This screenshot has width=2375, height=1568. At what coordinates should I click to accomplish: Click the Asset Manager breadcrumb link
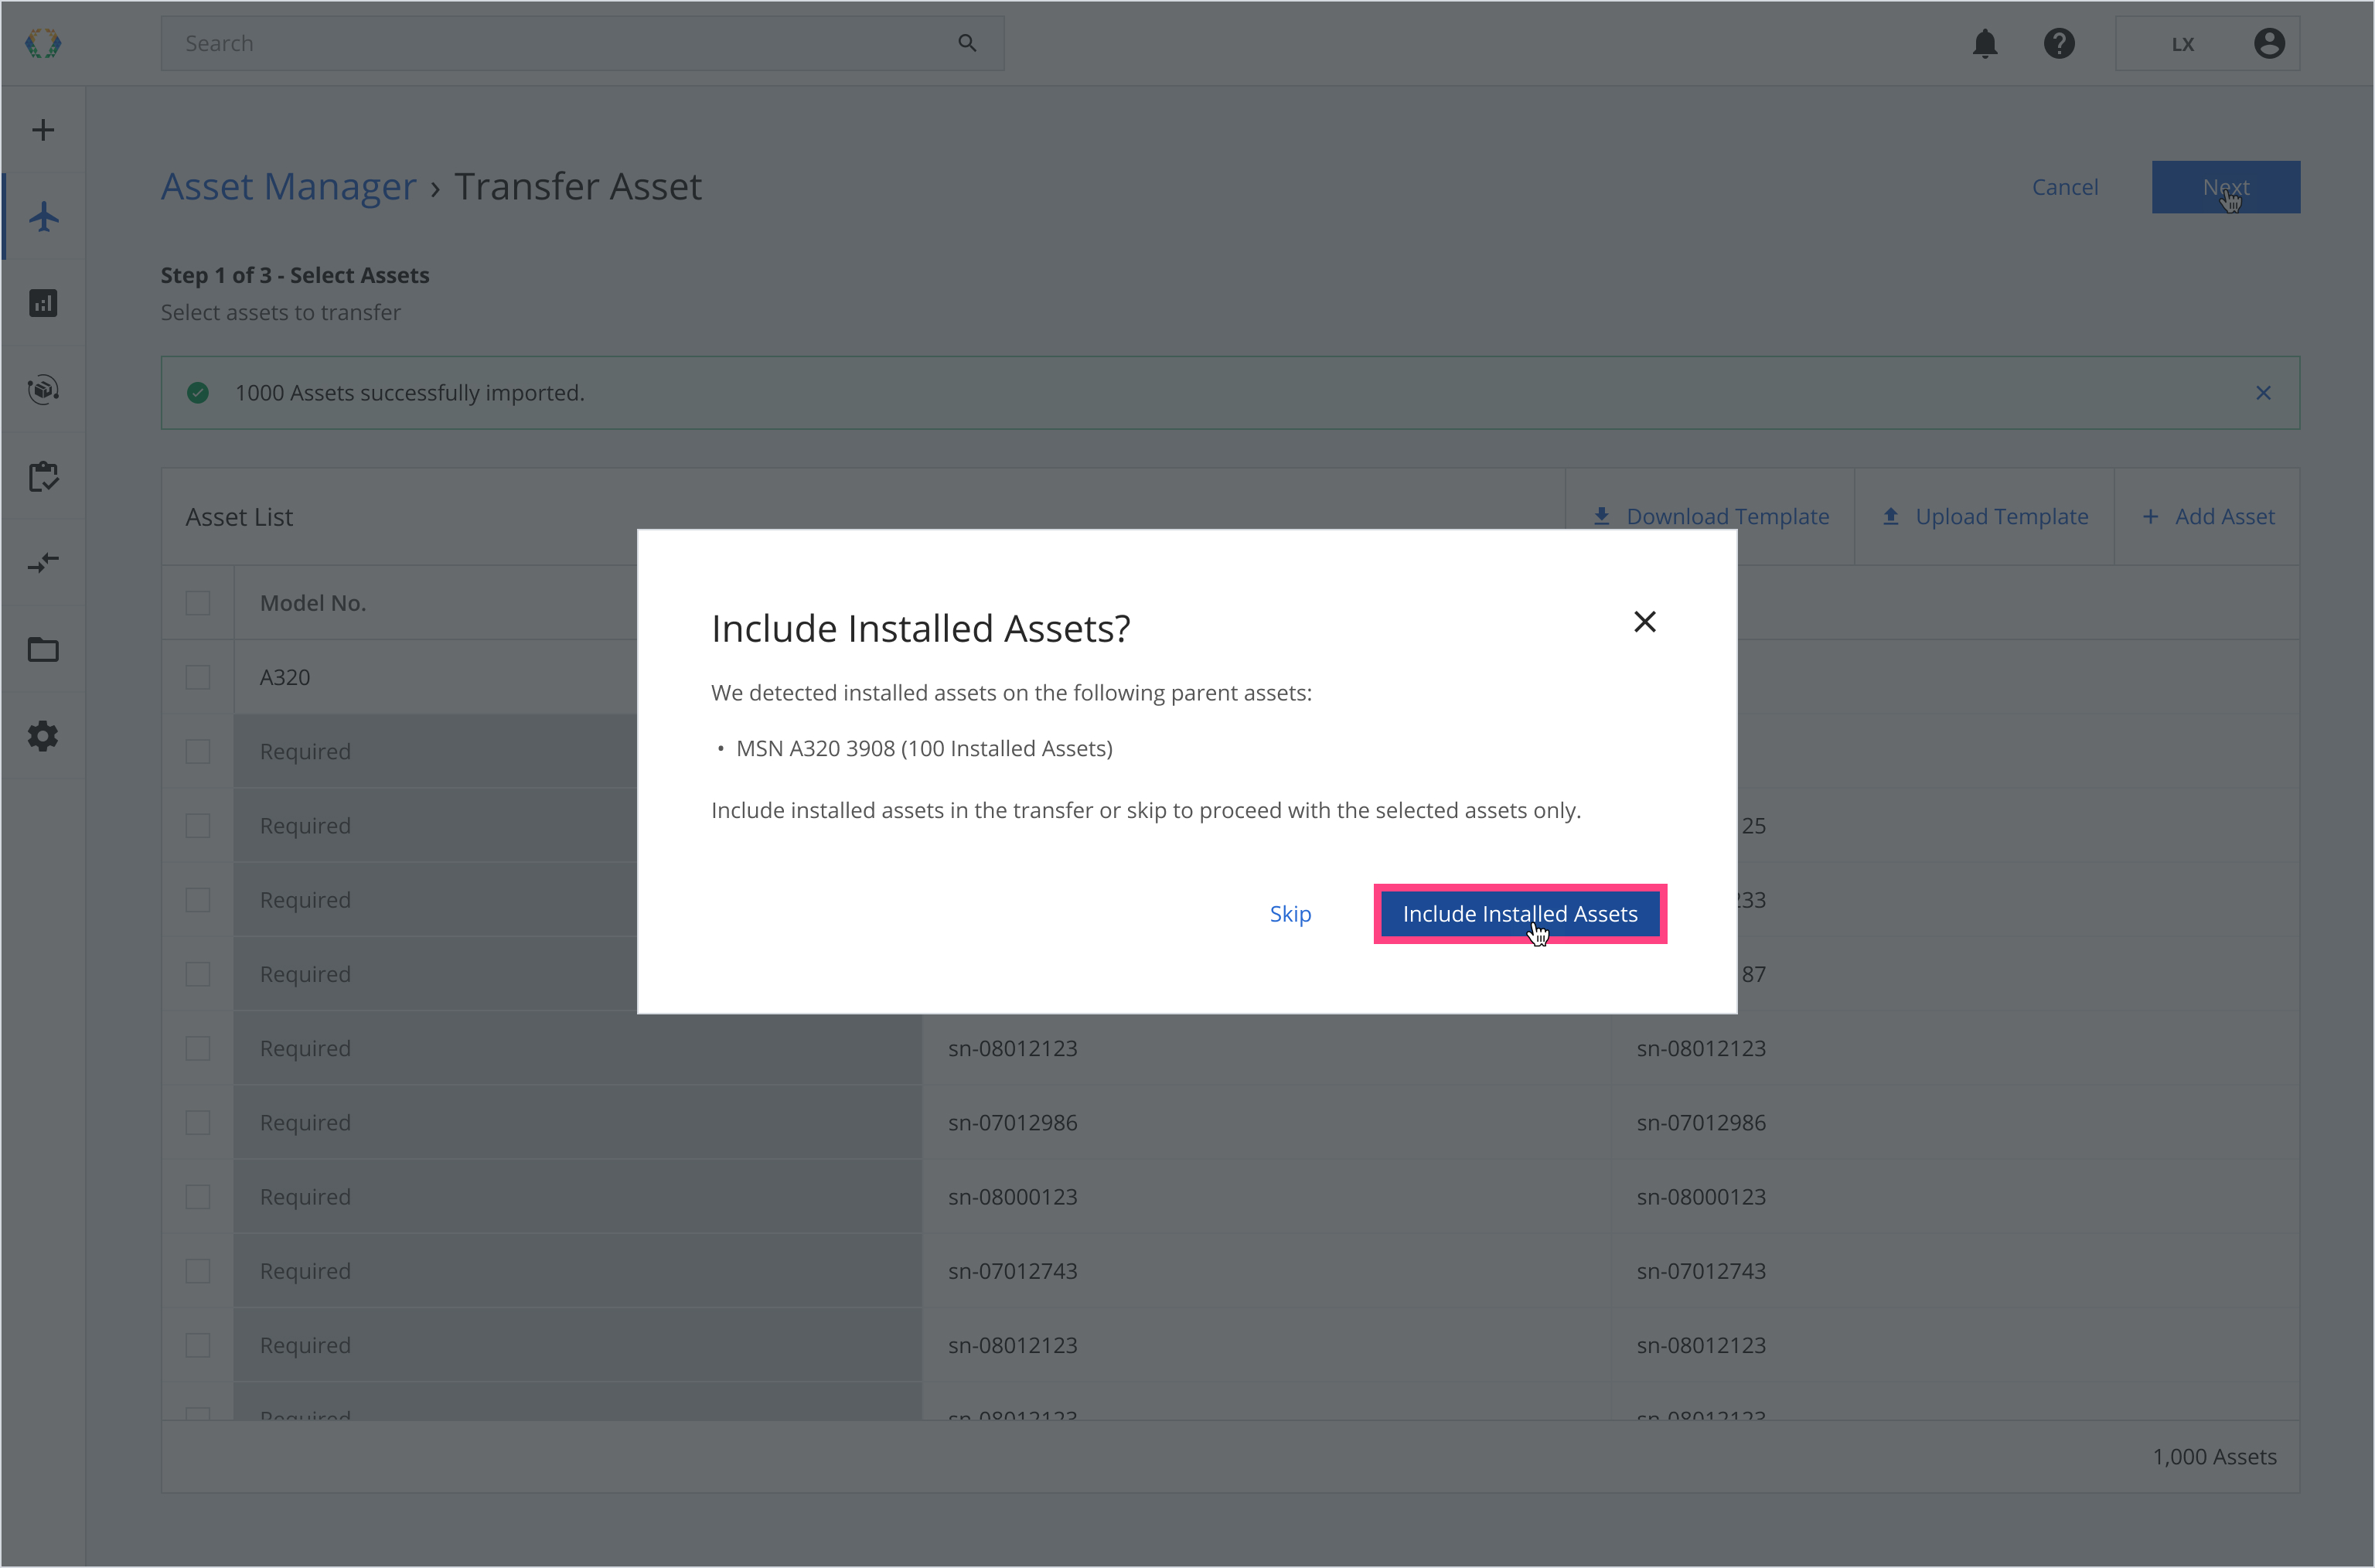(x=289, y=186)
